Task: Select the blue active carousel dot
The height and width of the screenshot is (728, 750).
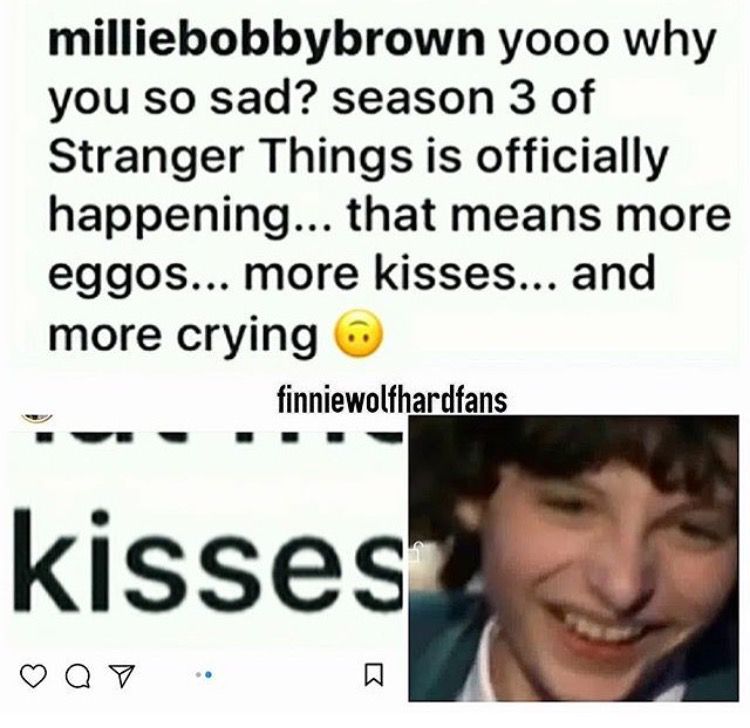Action: (x=208, y=675)
